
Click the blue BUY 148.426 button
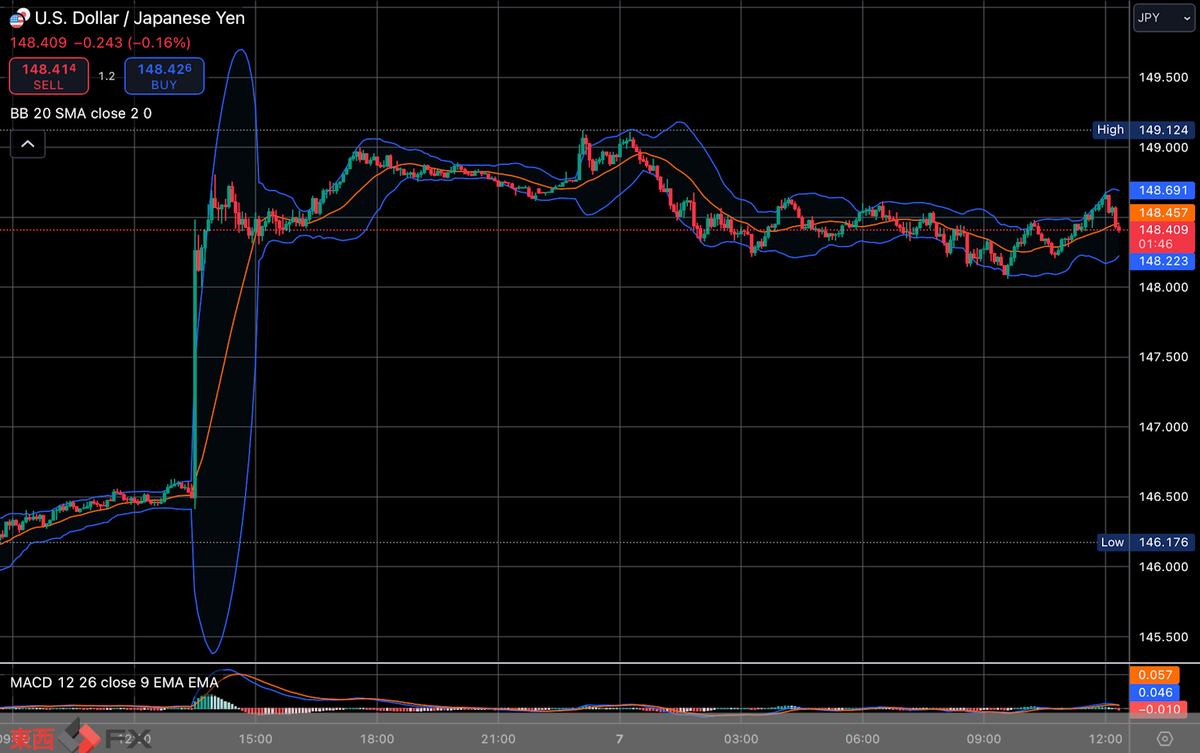tap(164, 76)
